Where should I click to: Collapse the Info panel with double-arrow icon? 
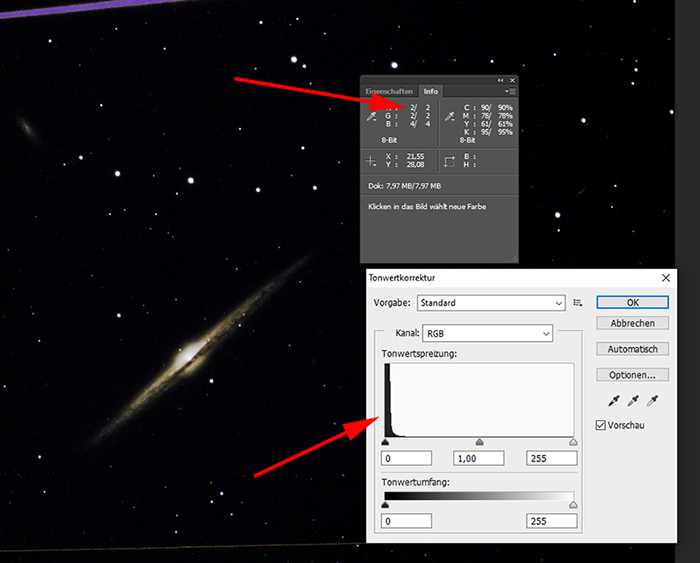tap(500, 80)
